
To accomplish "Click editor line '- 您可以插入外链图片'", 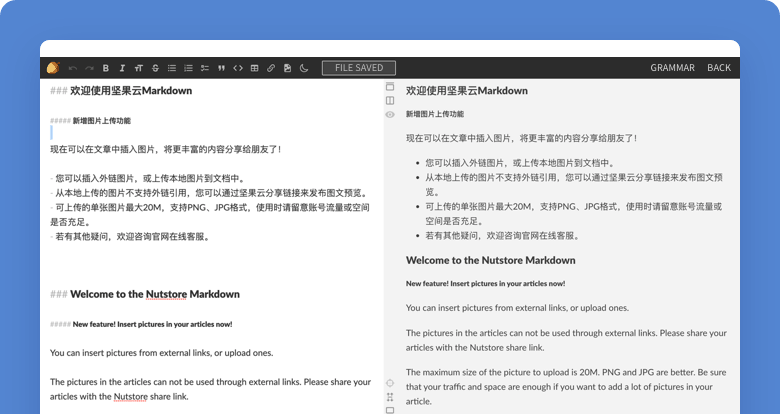I will point(148,178).
